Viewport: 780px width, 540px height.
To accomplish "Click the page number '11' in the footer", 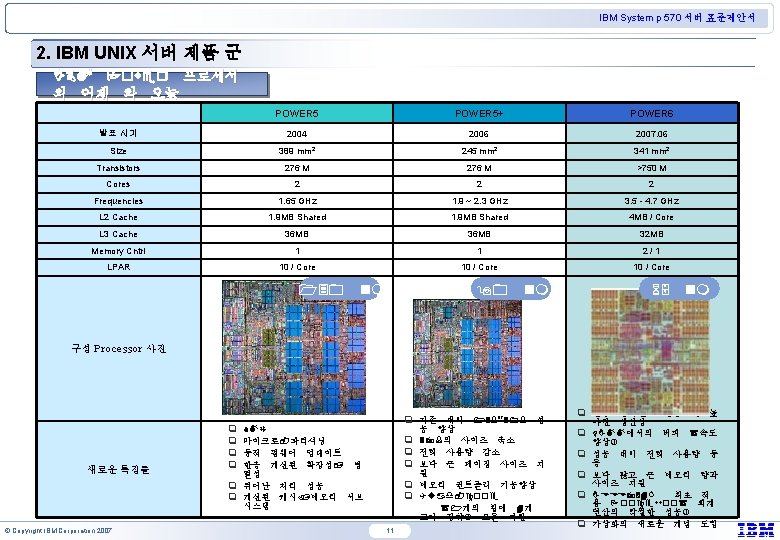I will 390,531.
